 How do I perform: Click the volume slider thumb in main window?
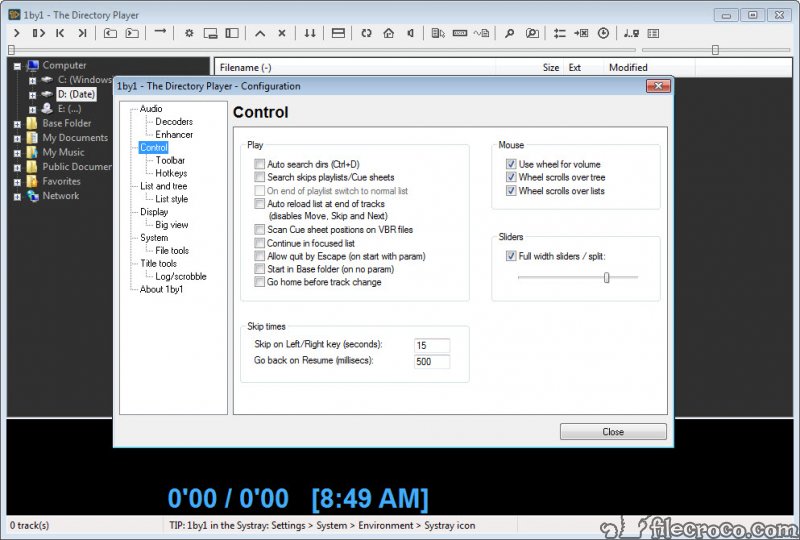715,50
